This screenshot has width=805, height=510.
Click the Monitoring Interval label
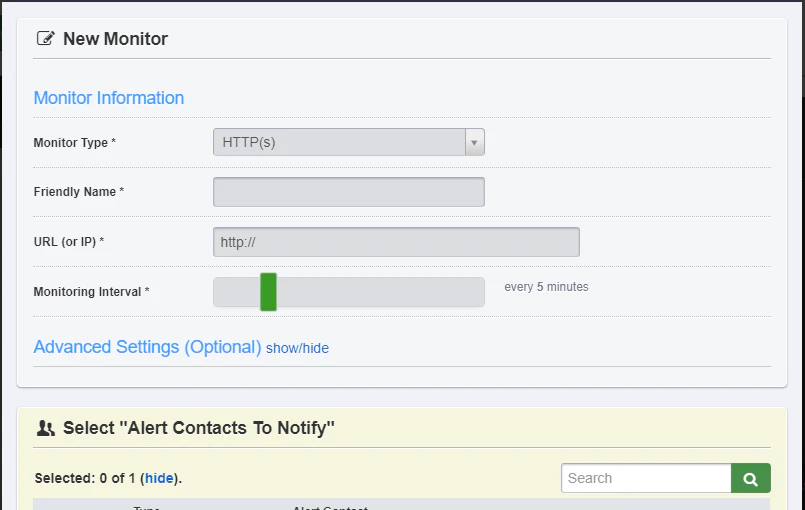tap(91, 292)
